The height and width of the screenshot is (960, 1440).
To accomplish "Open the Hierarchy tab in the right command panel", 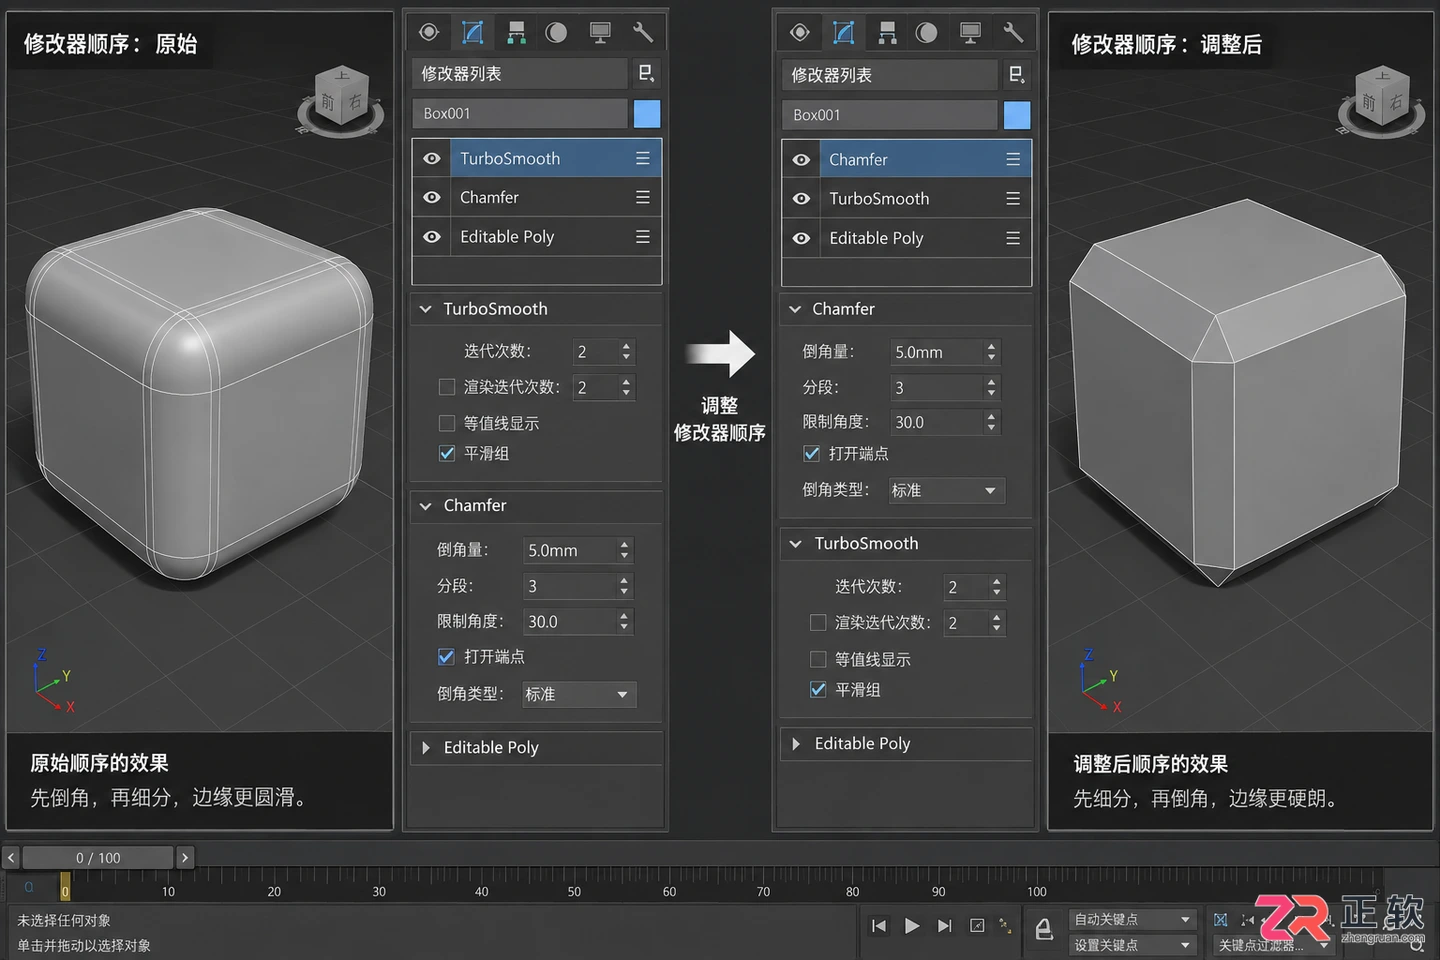I will coord(887,33).
